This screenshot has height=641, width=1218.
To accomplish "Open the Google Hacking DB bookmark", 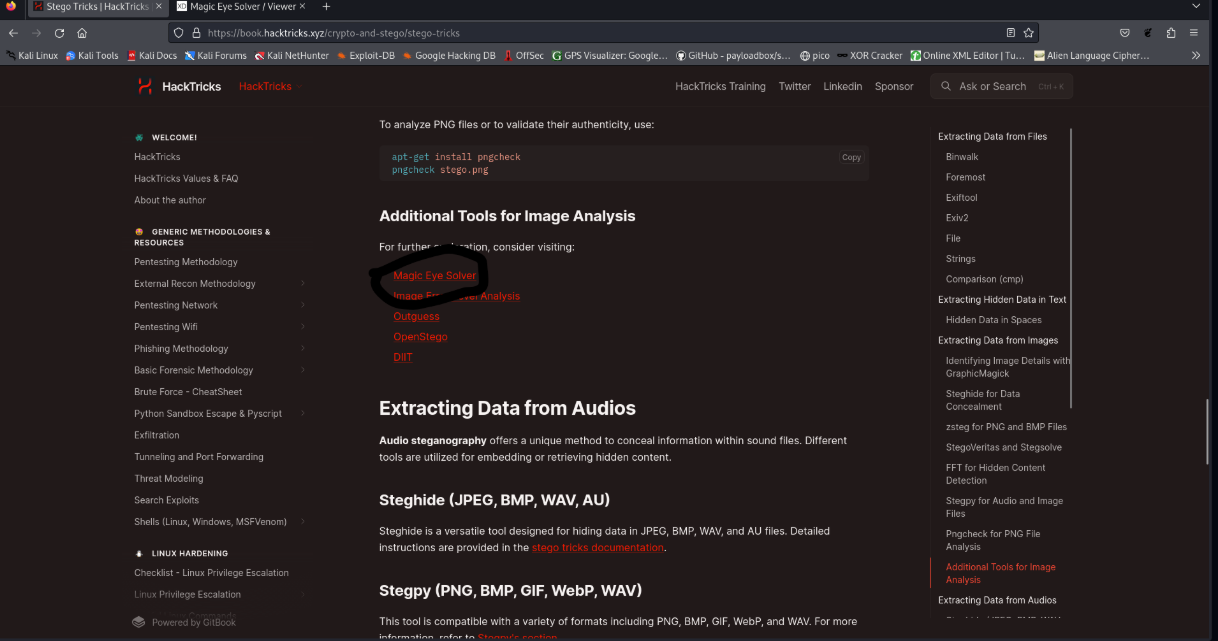I will [x=449, y=56].
